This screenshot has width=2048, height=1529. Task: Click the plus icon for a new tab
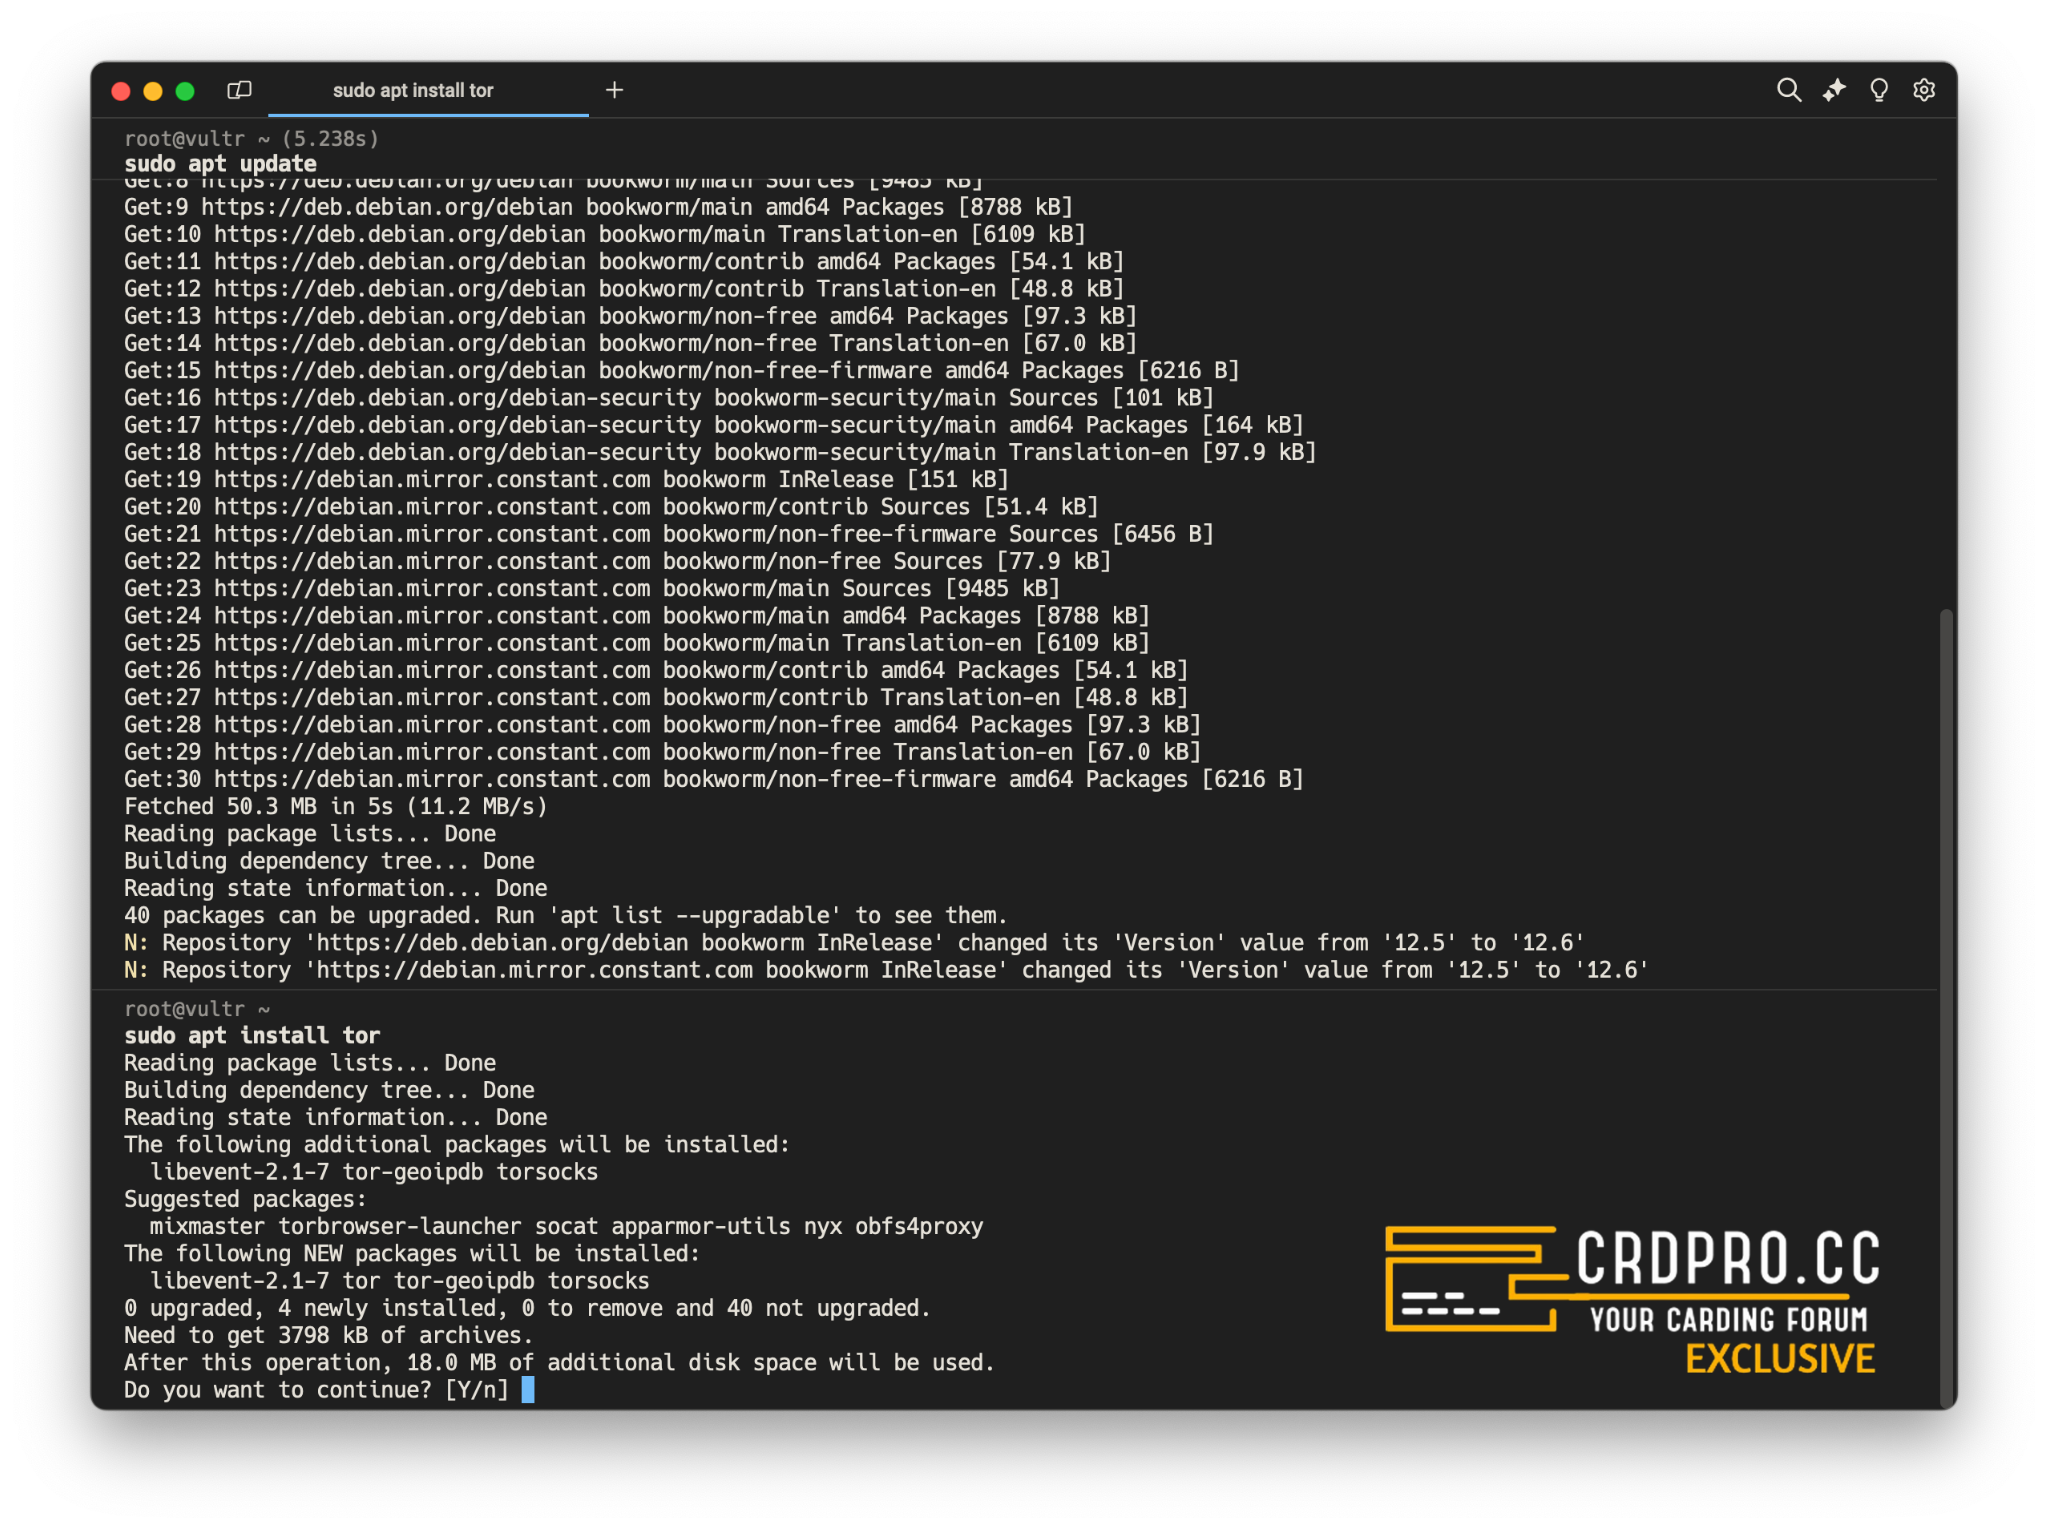(614, 90)
